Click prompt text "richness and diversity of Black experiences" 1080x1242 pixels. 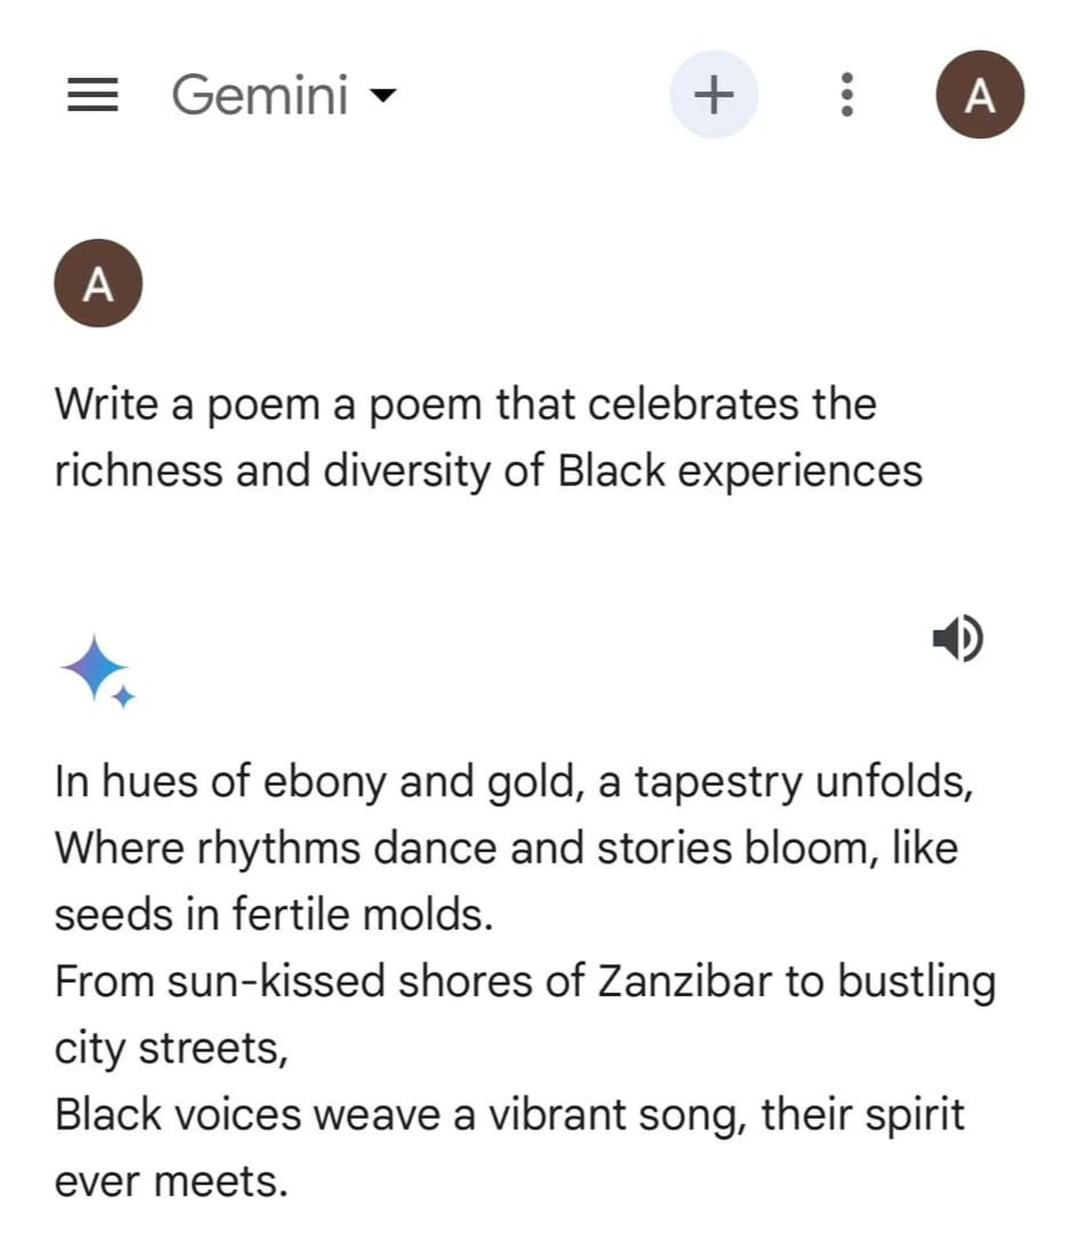[488, 471]
